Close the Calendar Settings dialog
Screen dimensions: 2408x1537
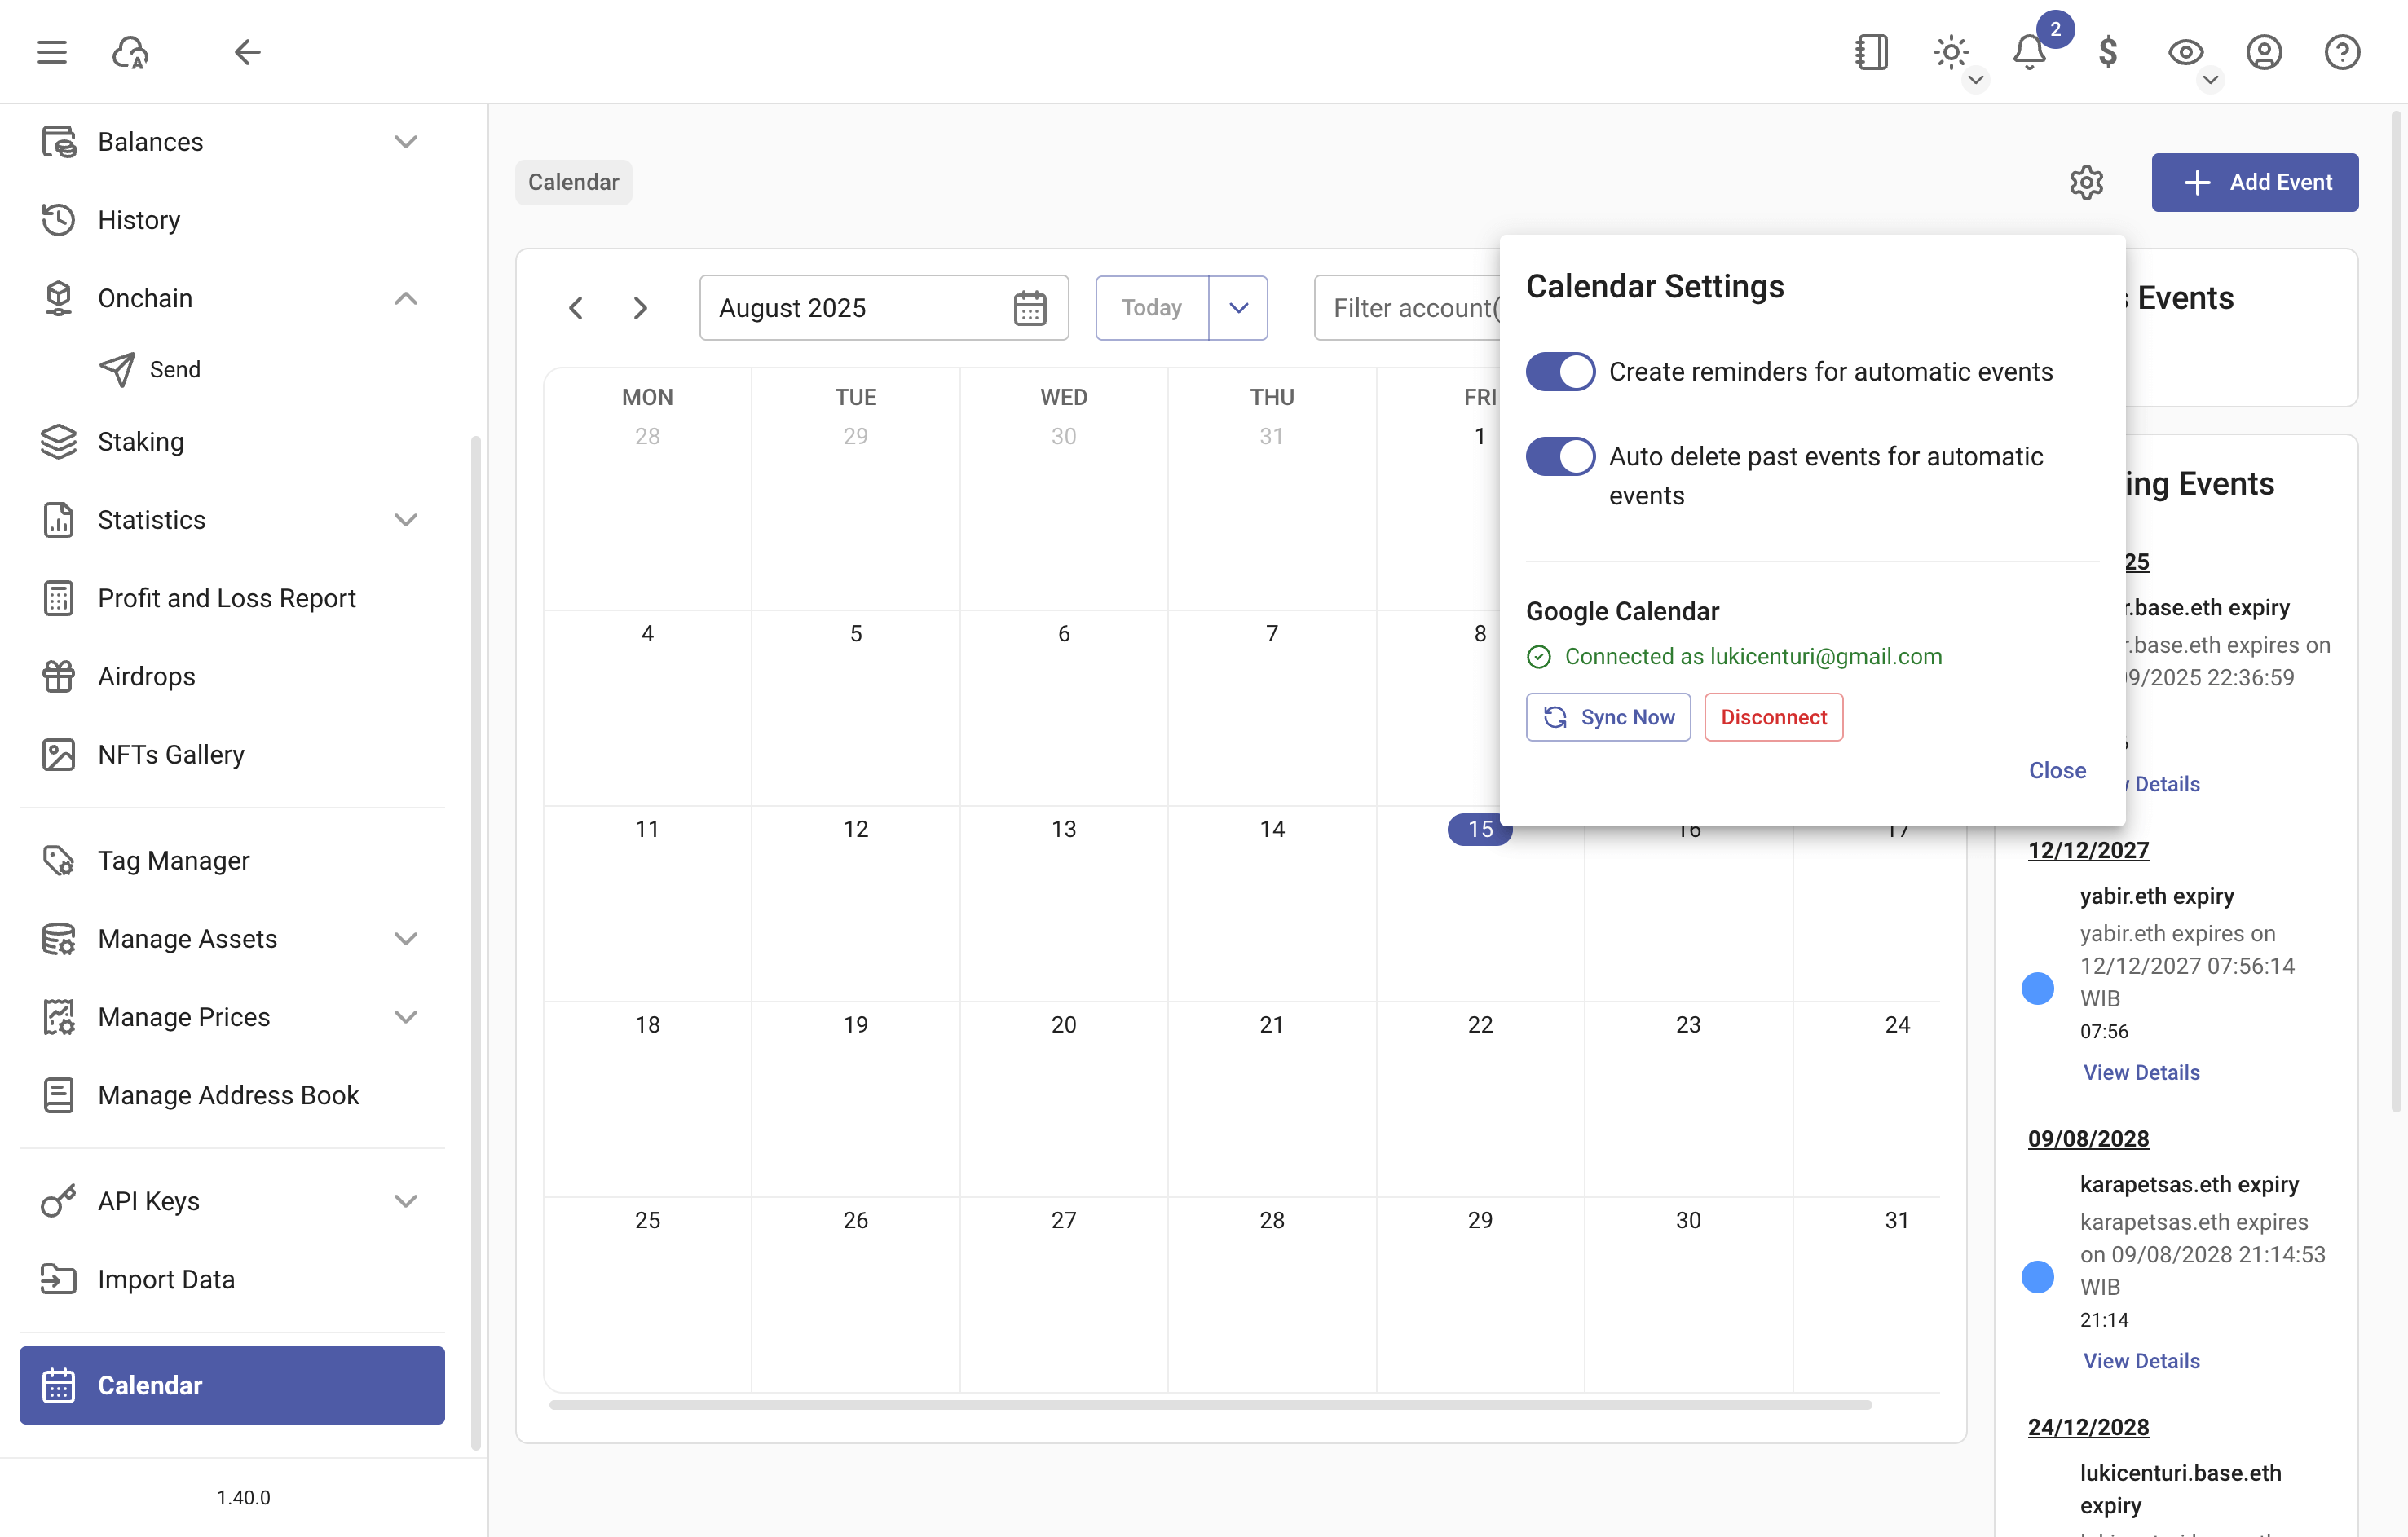point(2057,770)
